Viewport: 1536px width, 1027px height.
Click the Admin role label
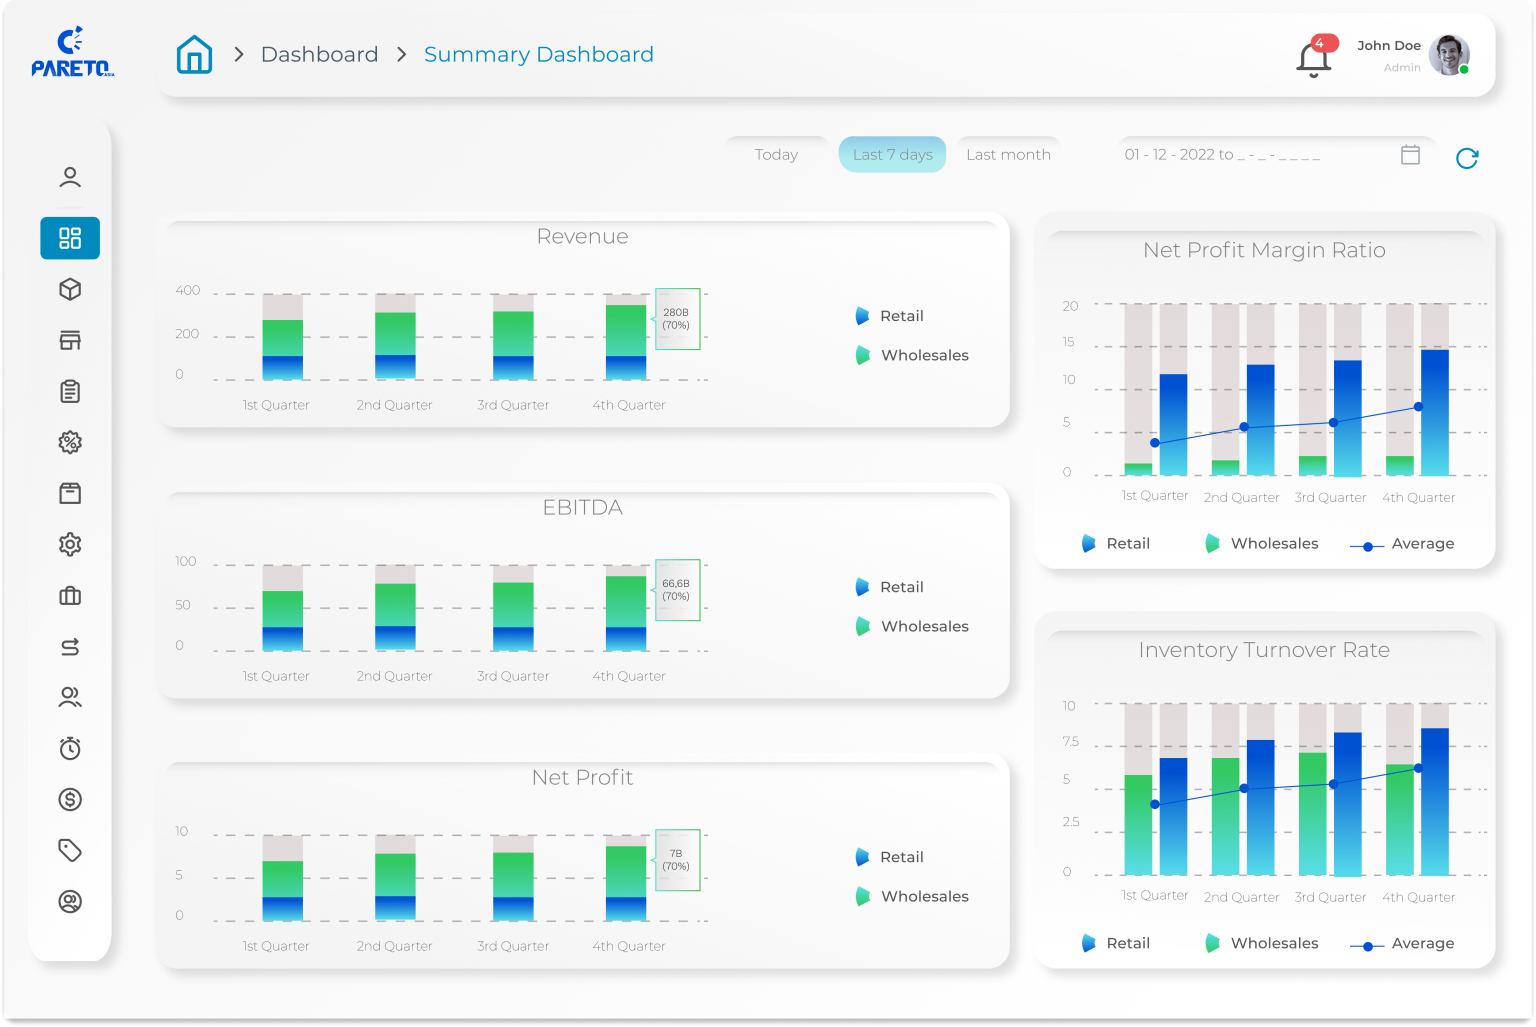1402,68
